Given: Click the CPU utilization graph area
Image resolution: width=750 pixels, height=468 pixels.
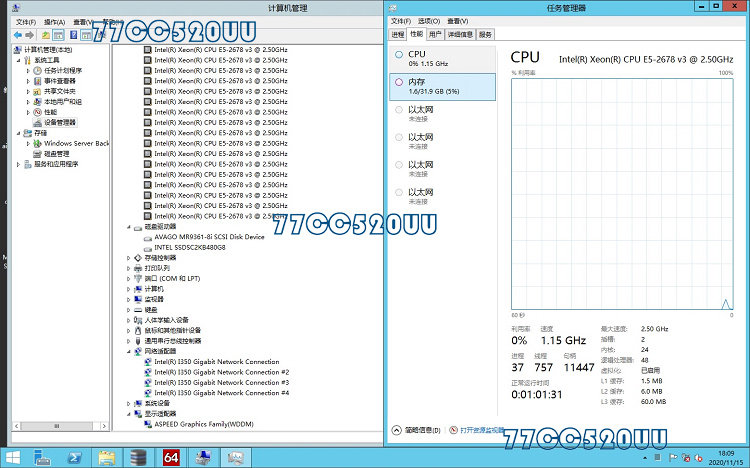Looking at the screenshot, I should pyautogui.click(x=622, y=194).
